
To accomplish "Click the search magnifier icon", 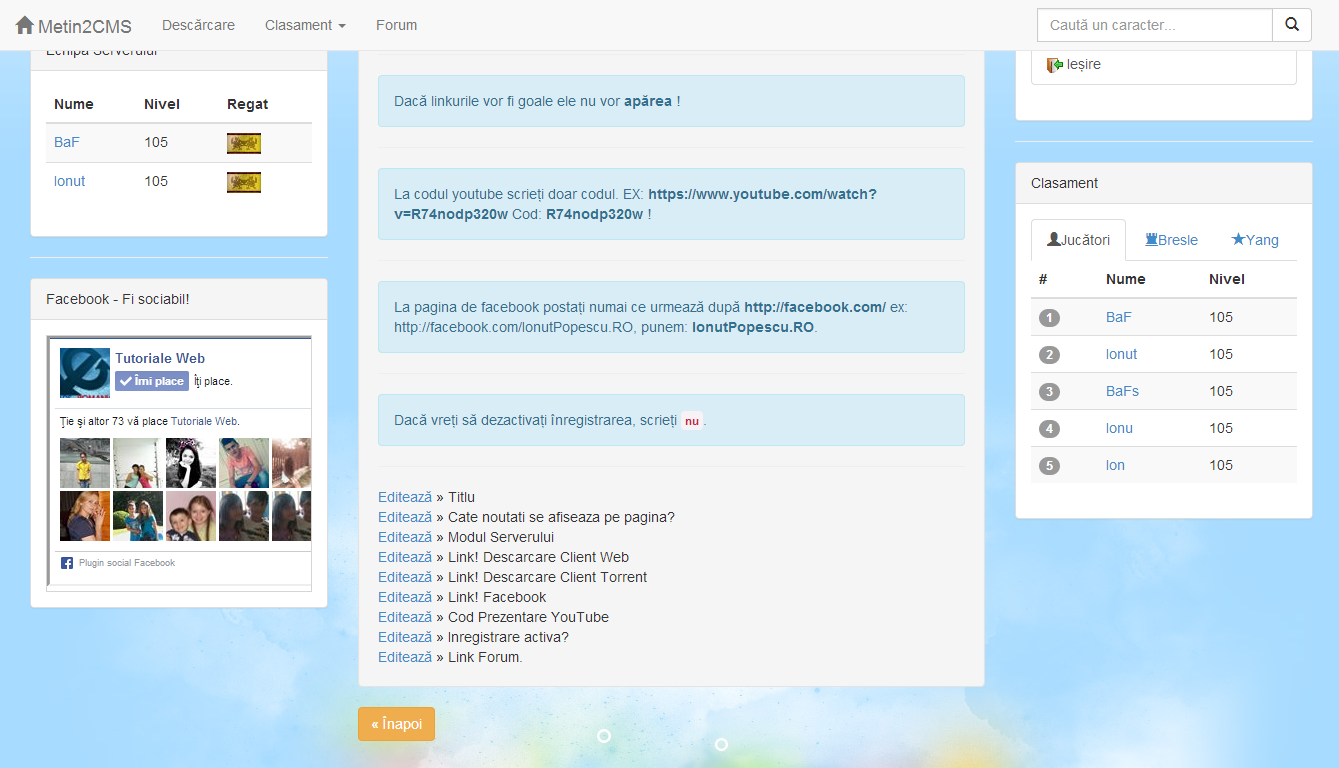I will pos(1291,25).
